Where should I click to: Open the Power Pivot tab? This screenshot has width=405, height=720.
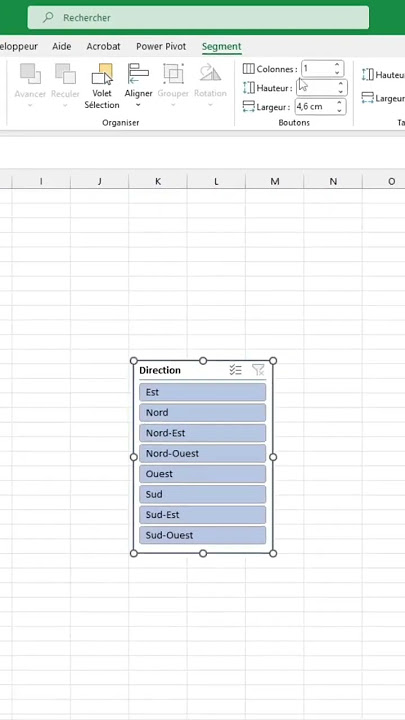pos(161,46)
